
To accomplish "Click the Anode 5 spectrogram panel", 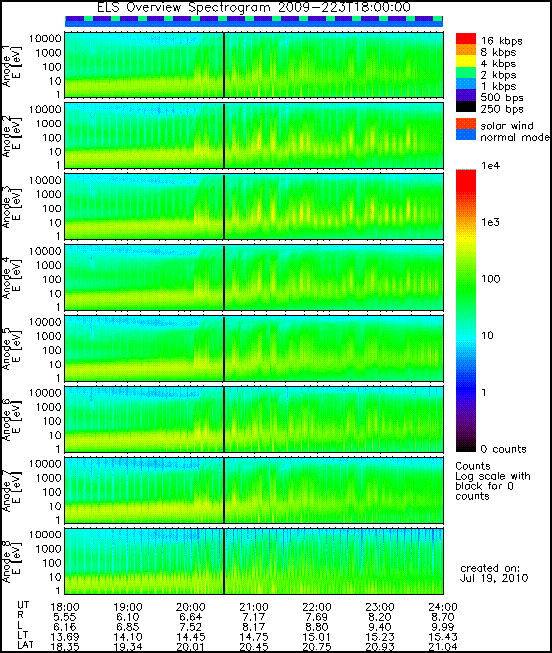I will point(254,349).
